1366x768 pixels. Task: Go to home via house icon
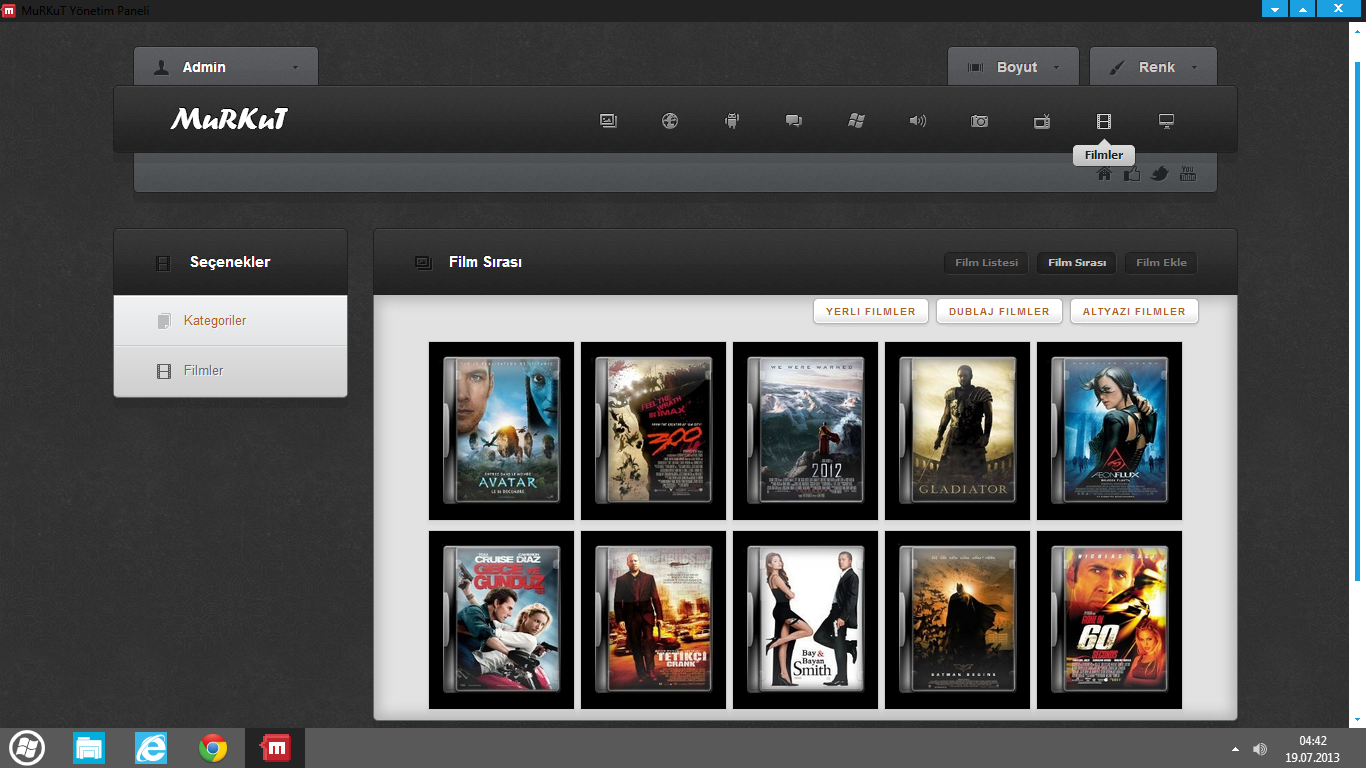point(1105,173)
